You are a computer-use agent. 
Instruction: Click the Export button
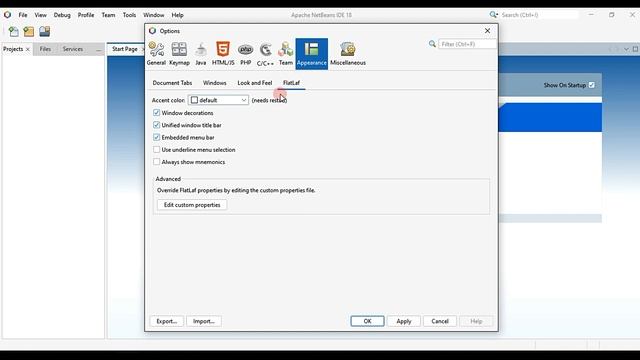click(167, 321)
